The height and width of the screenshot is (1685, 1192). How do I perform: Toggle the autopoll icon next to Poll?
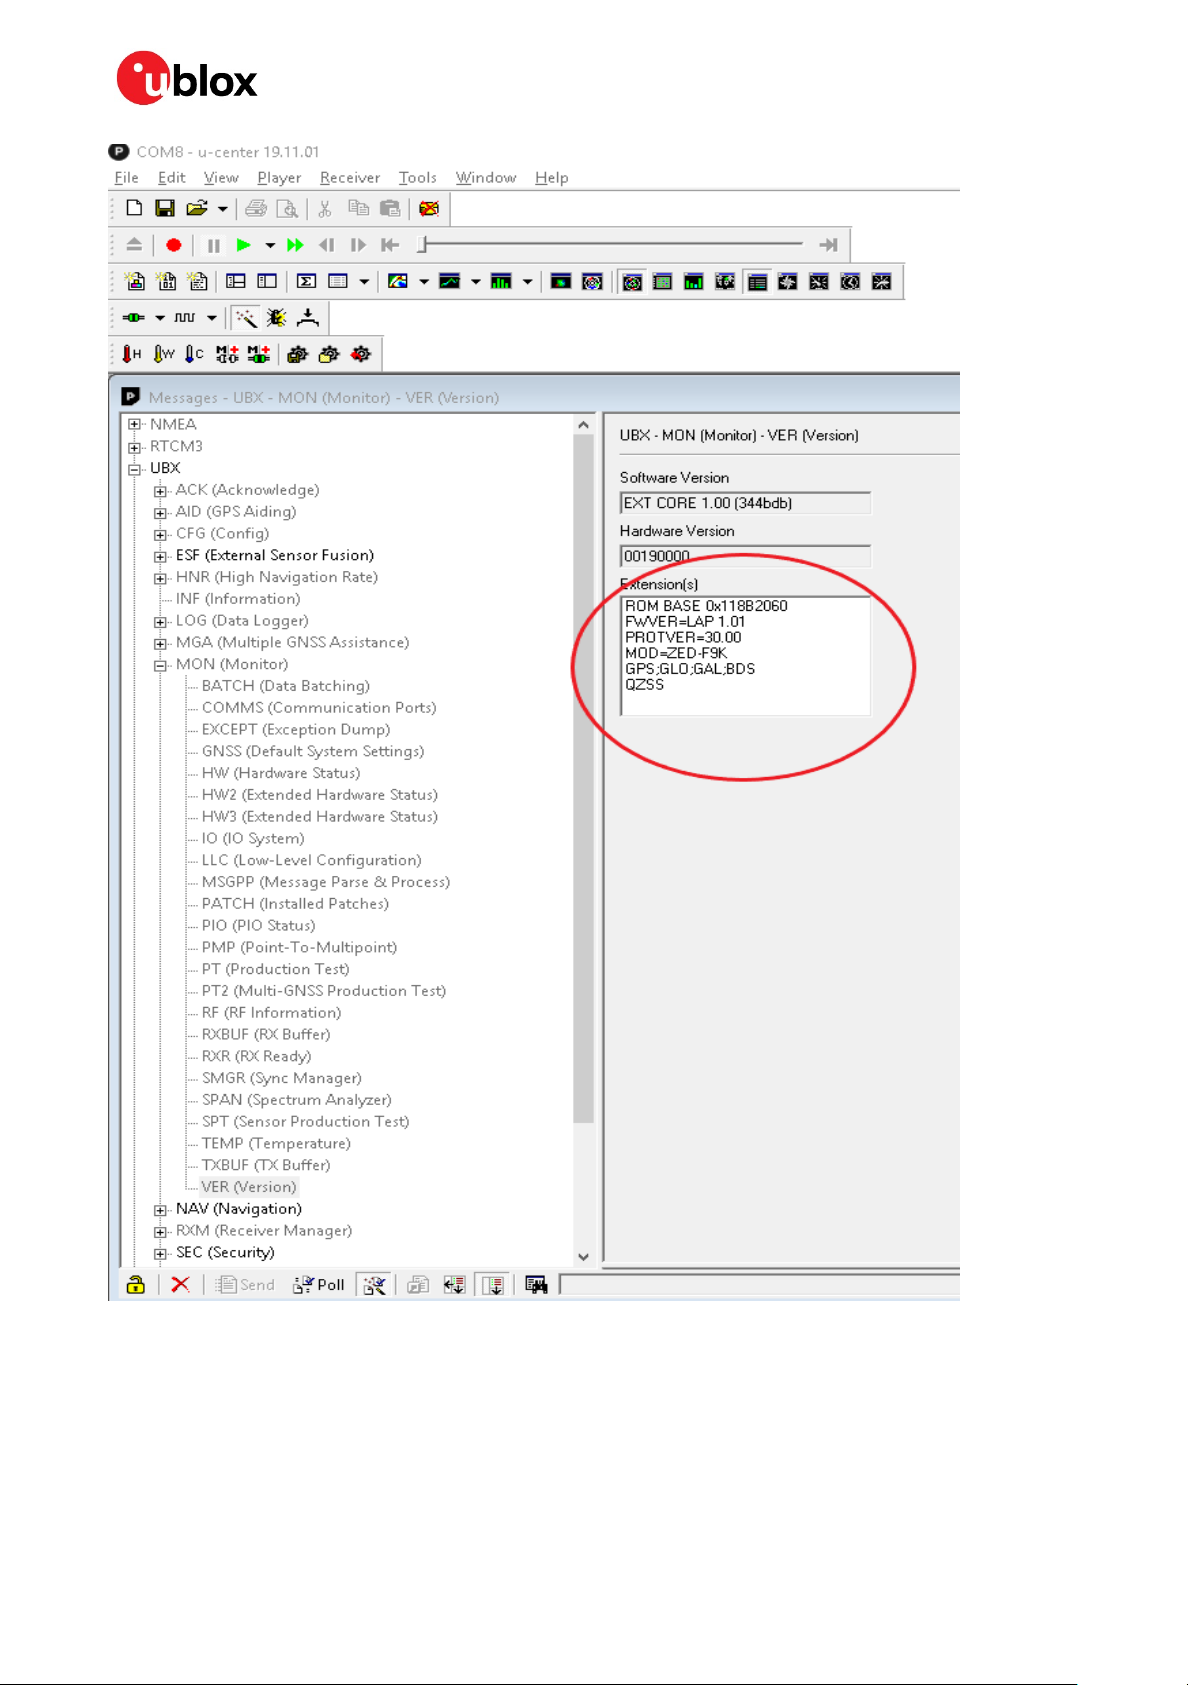[375, 1285]
